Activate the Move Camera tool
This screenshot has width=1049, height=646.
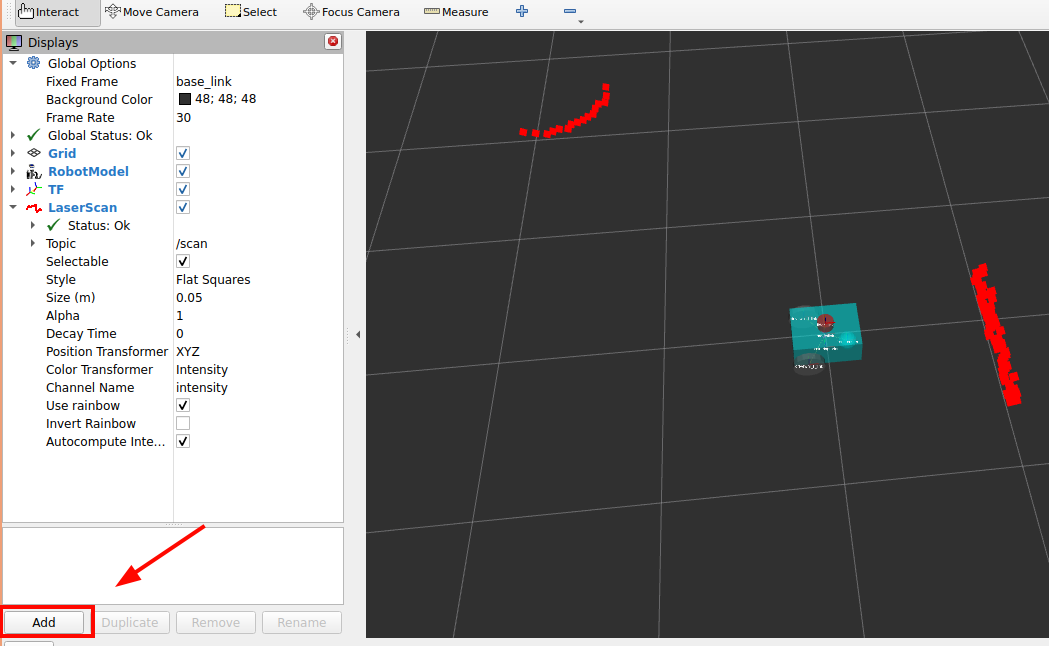(x=152, y=12)
